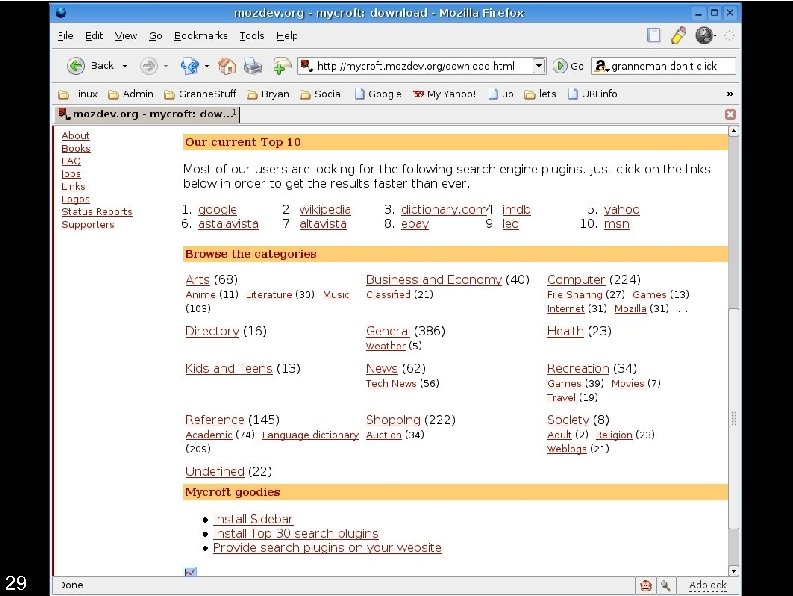Click the Print icon in toolbar
This screenshot has width=793, height=596.
253,66
